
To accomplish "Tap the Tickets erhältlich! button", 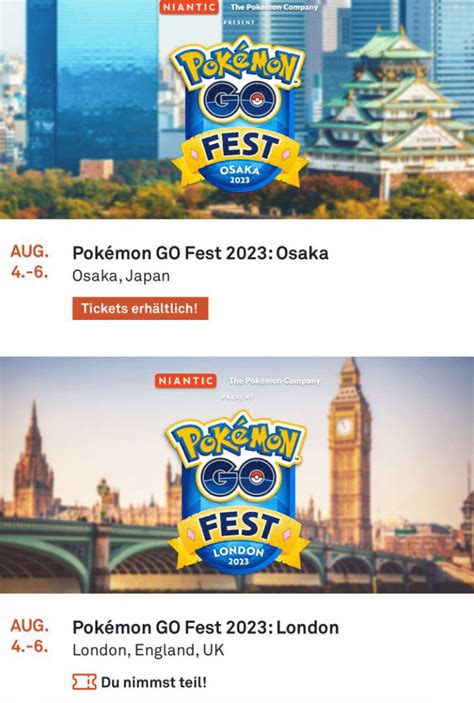I will 140,308.
